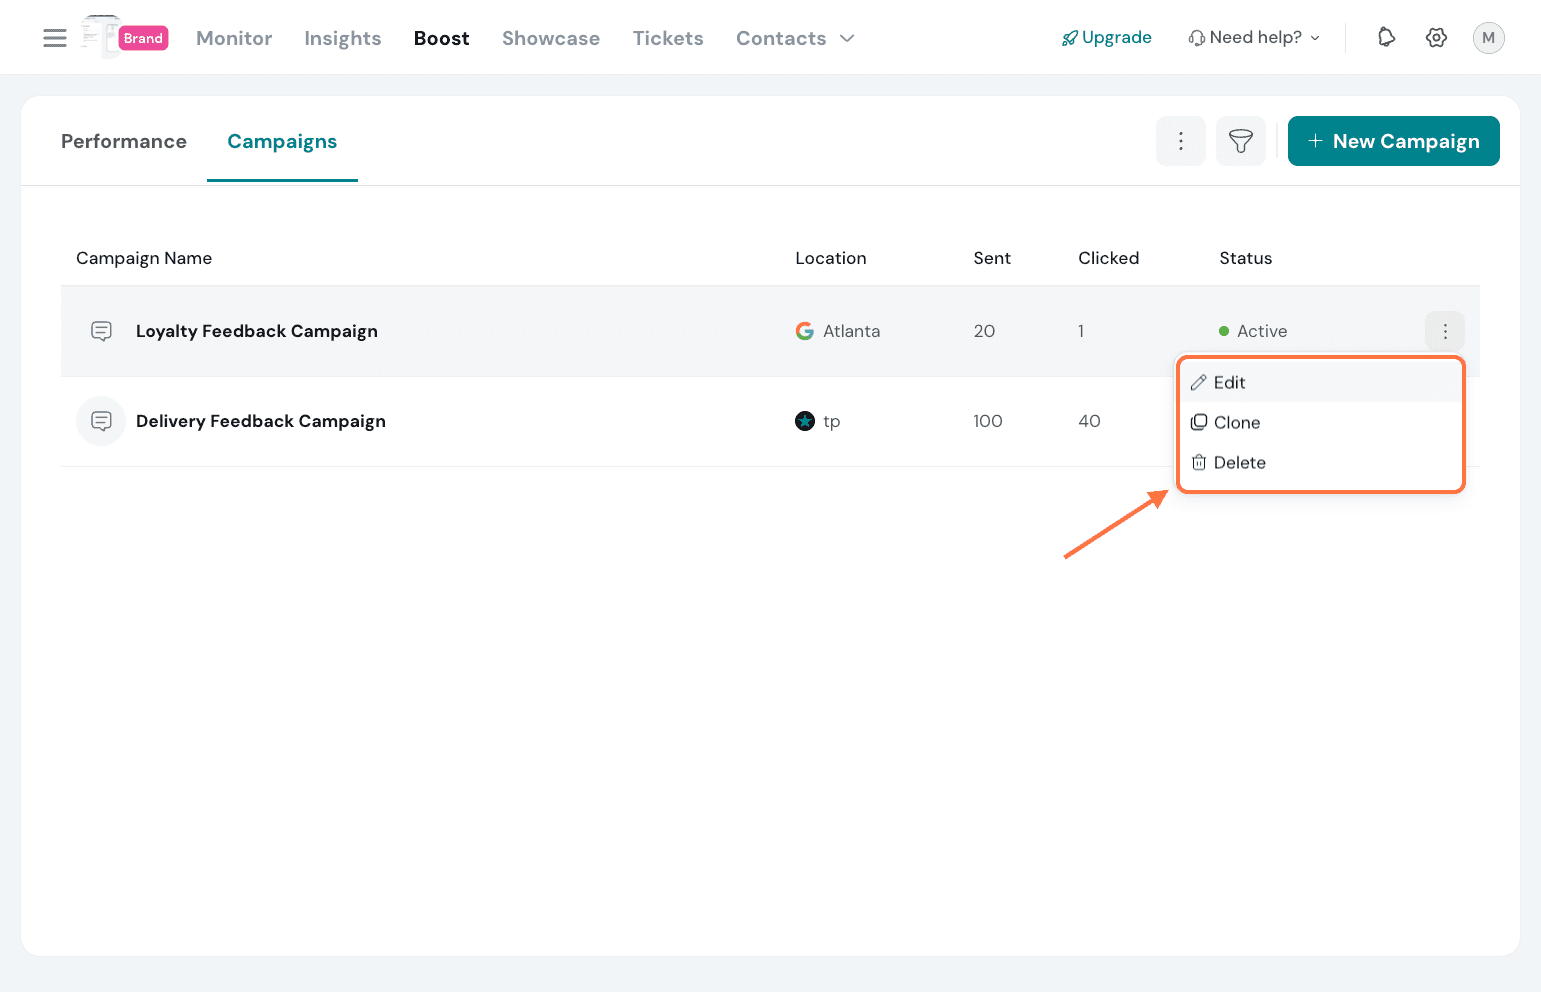Open the hamburger menu icon

[55, 38]
